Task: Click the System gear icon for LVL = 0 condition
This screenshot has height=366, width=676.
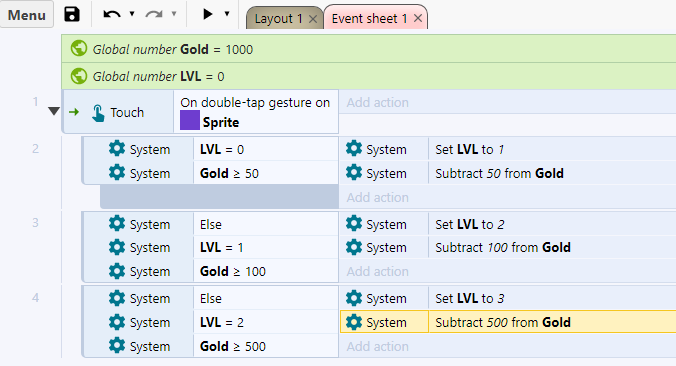Action: coord(117,149)
